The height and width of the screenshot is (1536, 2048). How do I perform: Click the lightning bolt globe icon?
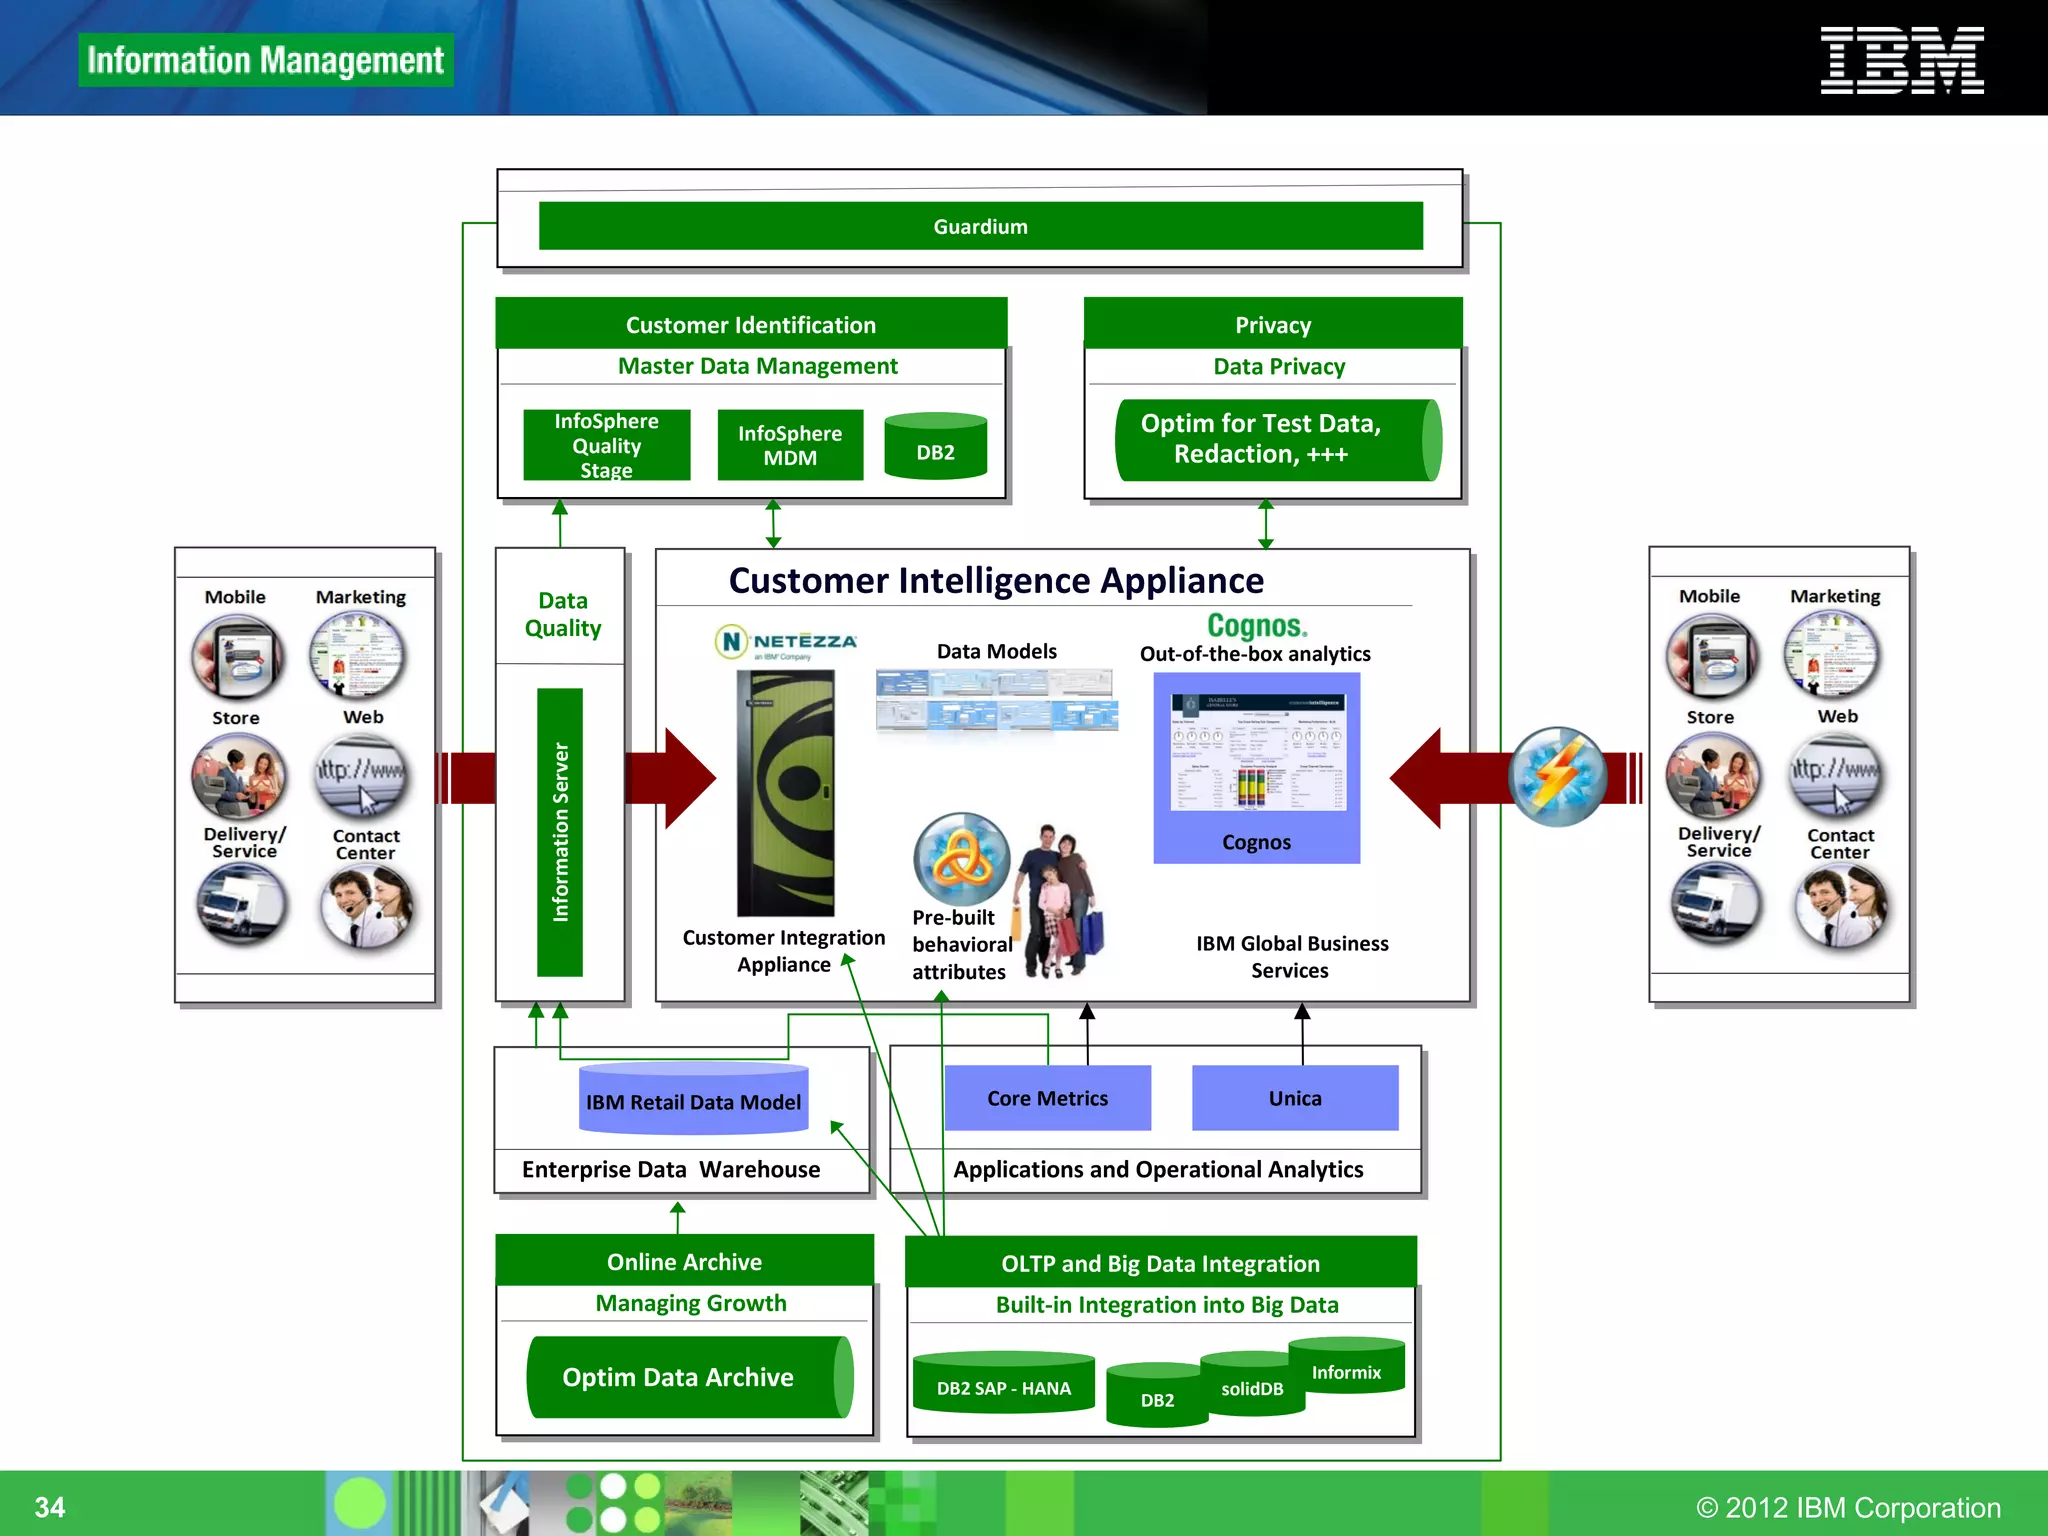[x=1557, y=777]
